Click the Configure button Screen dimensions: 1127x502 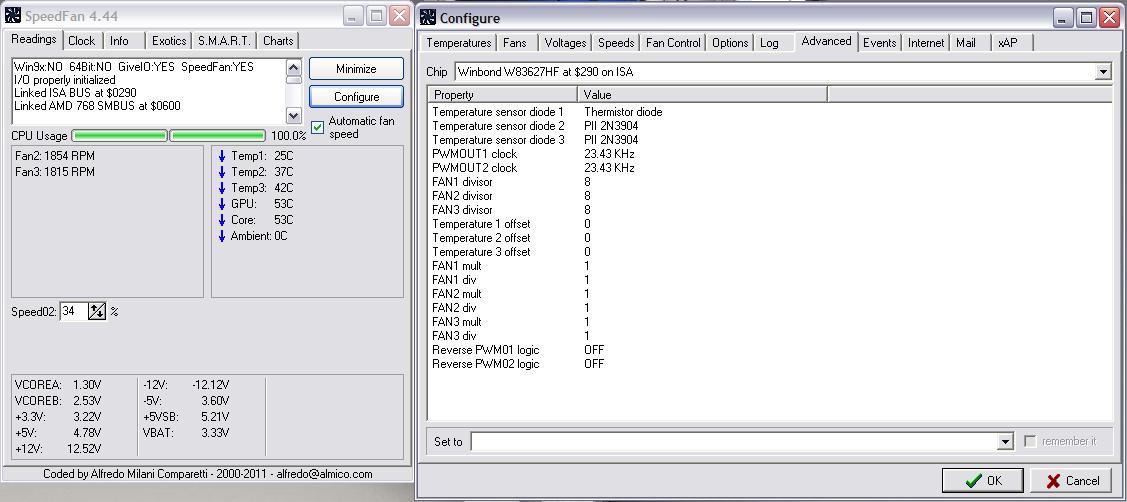click(x=356, y=96)
